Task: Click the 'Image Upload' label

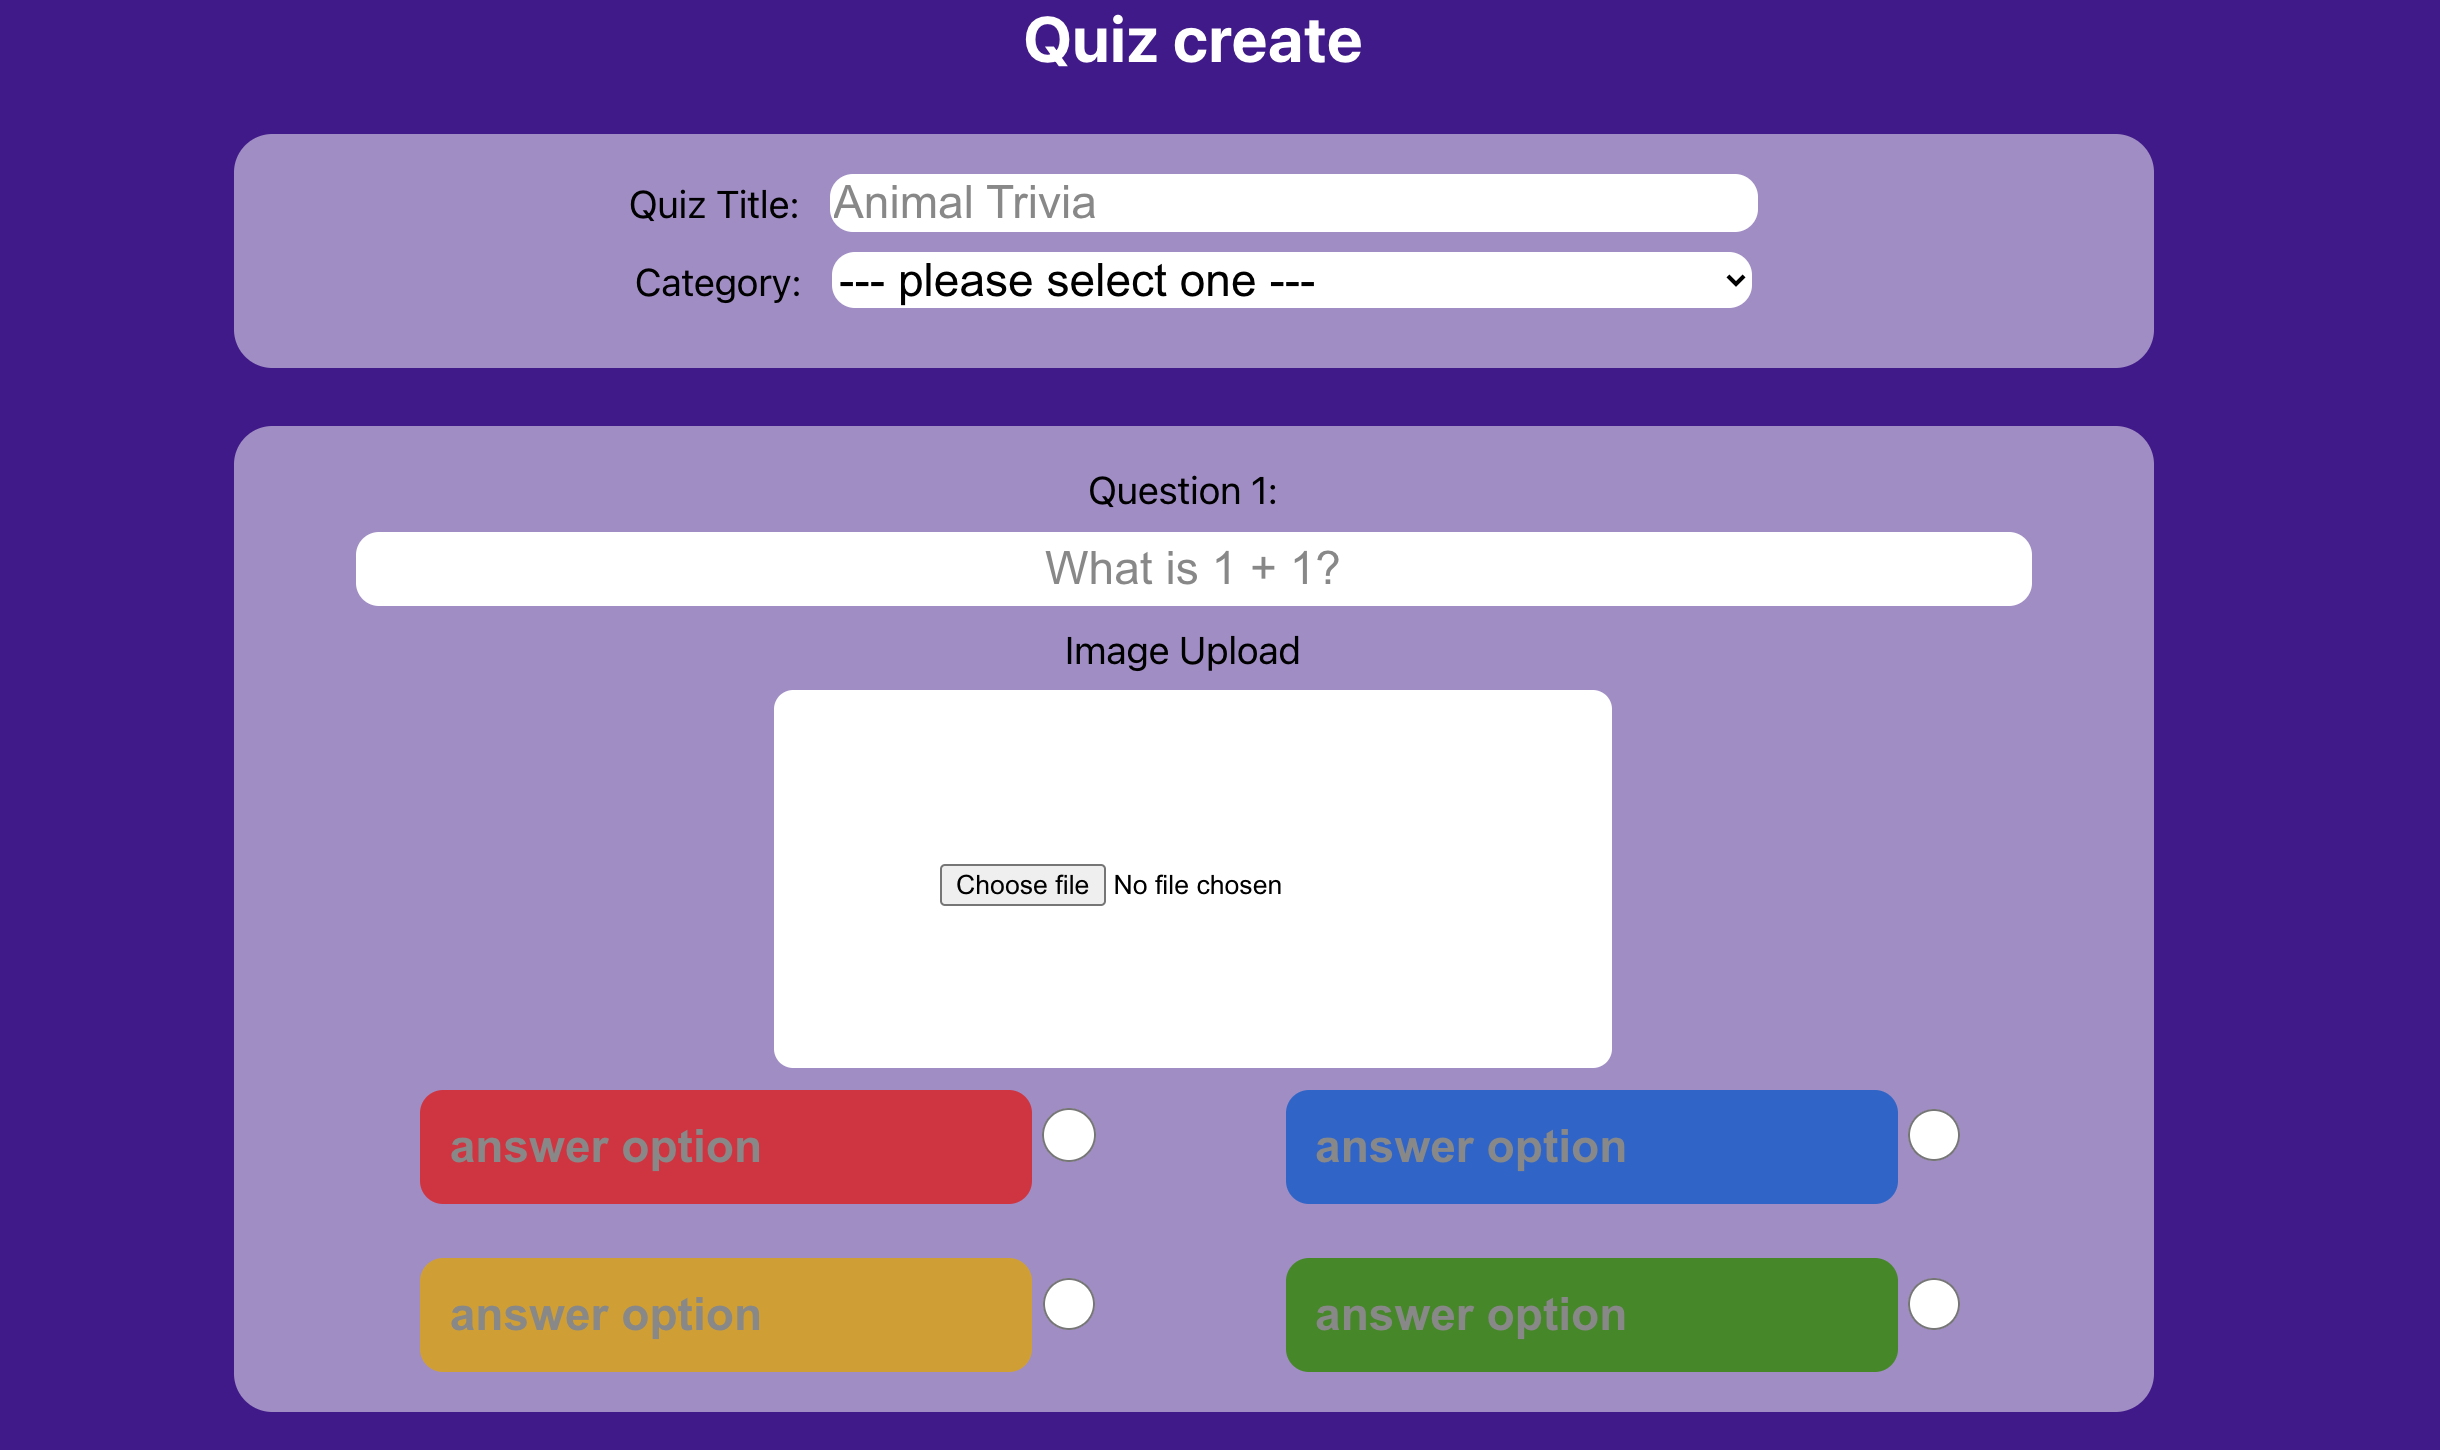Action: (x=1182, y=651)
